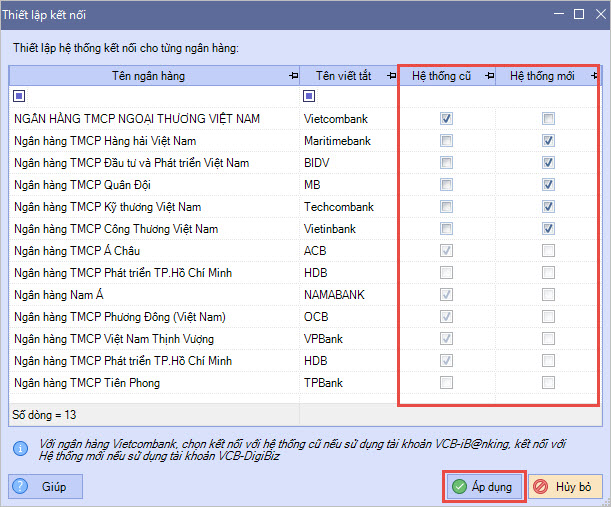611x507 pixels.
Task: Maximize the Thiết lập kết nối window
Action: click(578, 15)
